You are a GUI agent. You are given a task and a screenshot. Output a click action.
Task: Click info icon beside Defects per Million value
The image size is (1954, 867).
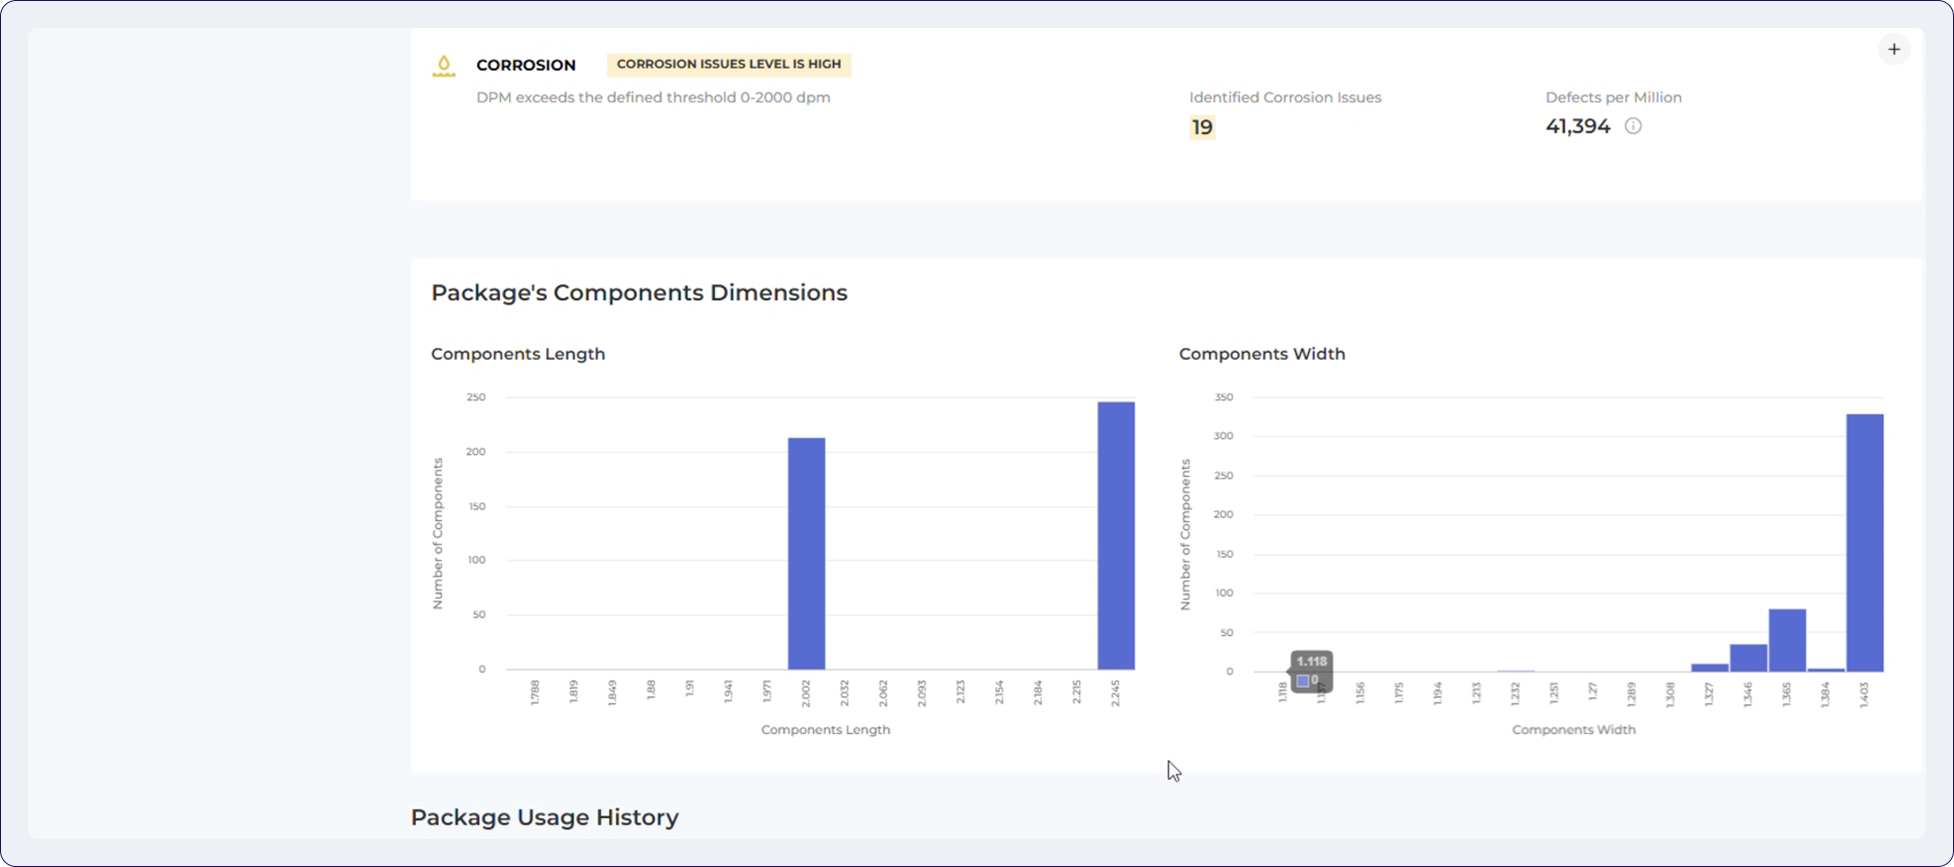click(x=1633, y=126)
